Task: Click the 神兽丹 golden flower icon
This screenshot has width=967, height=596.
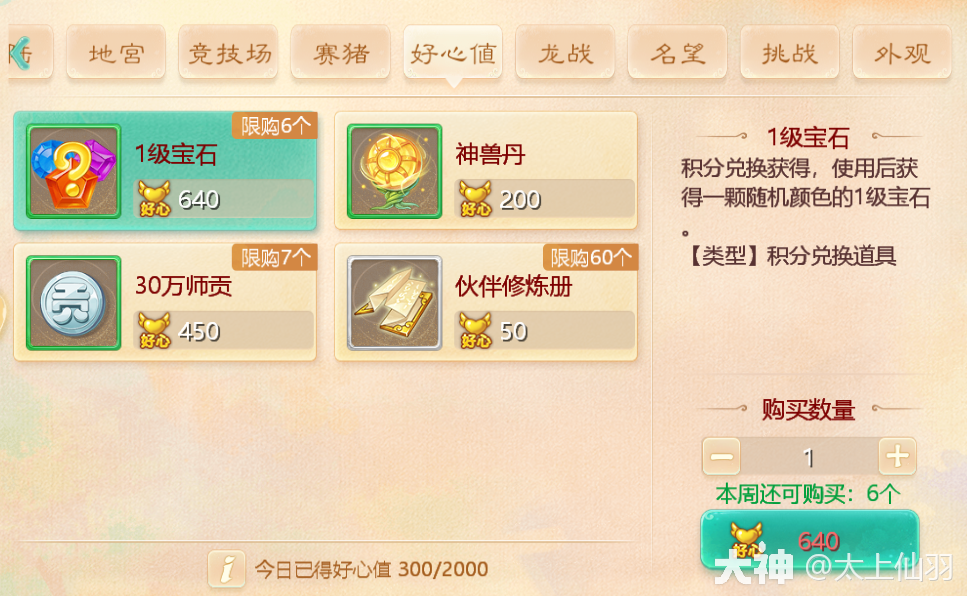Action: coord(395,172)
